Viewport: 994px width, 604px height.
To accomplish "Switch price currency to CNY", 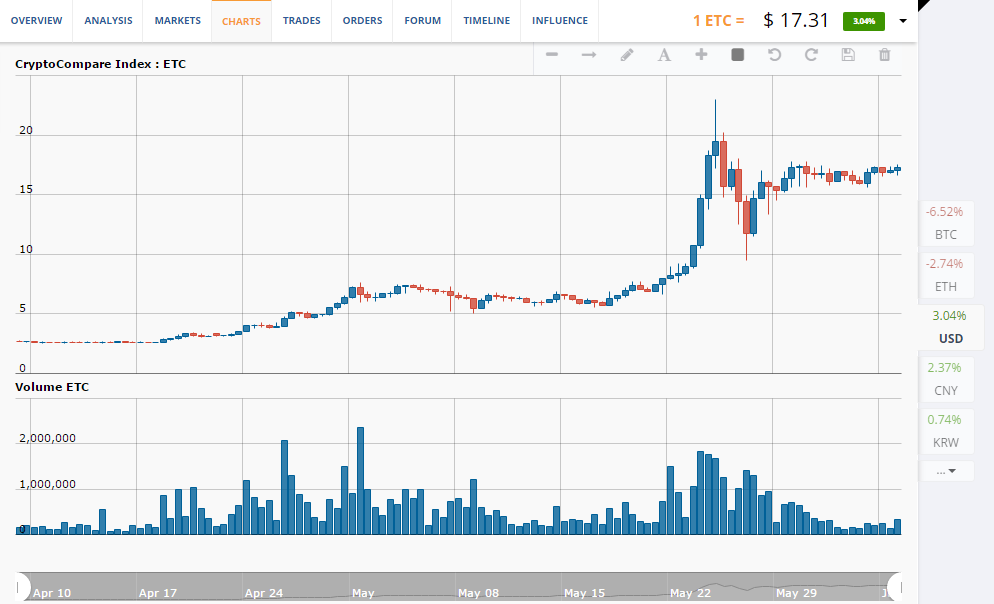I will tap(946, 379).
